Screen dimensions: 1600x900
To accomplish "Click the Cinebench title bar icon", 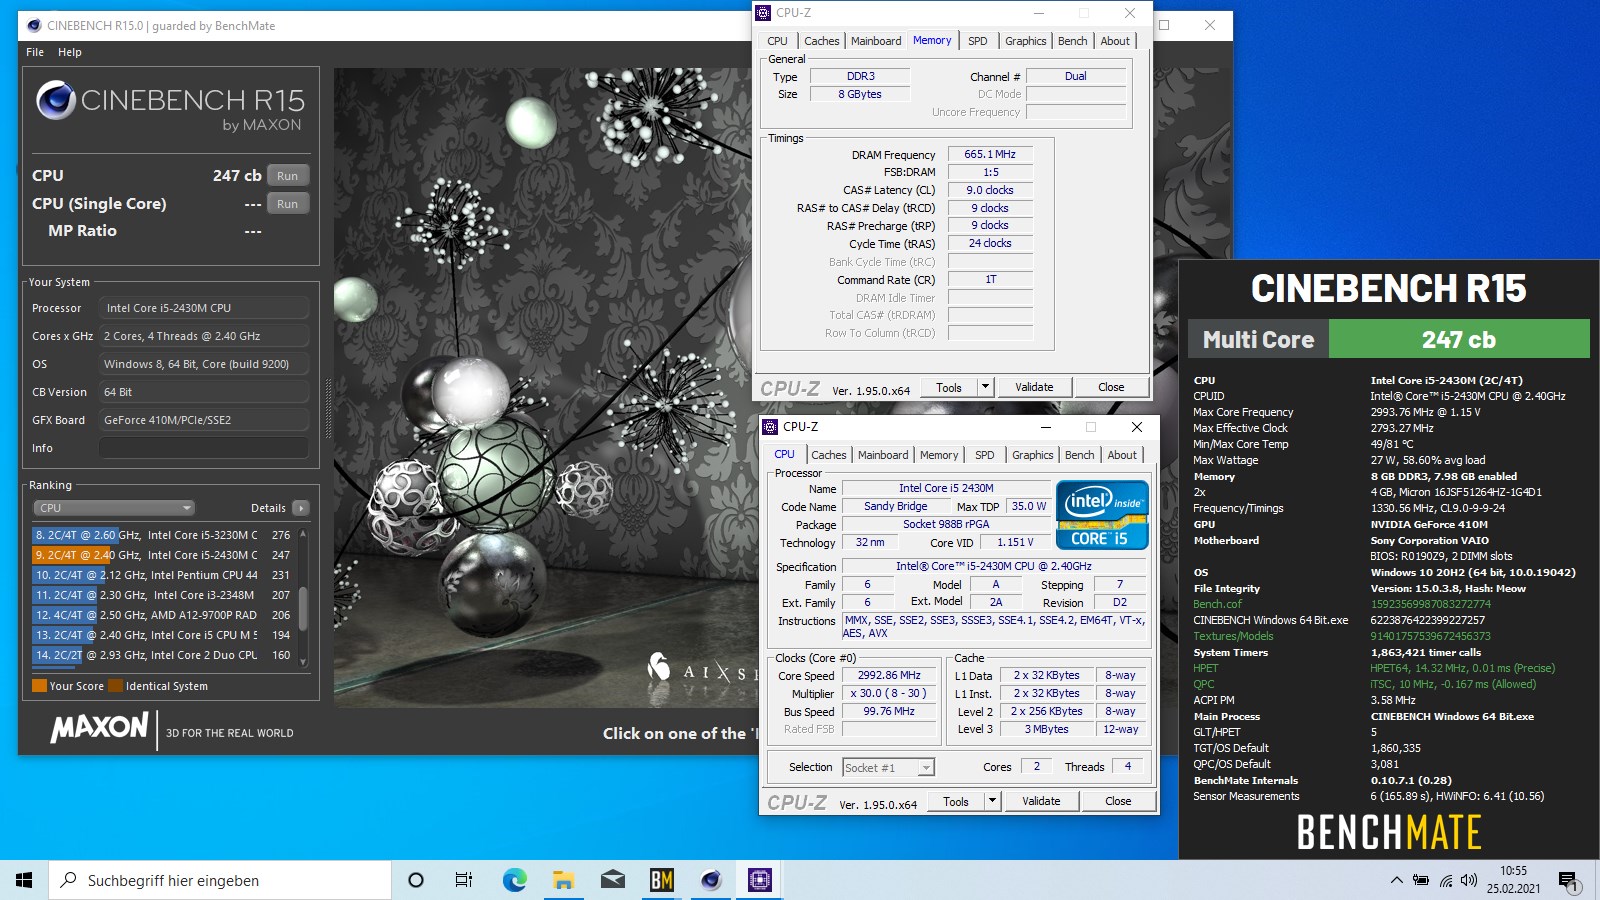I will coord(34,26).
